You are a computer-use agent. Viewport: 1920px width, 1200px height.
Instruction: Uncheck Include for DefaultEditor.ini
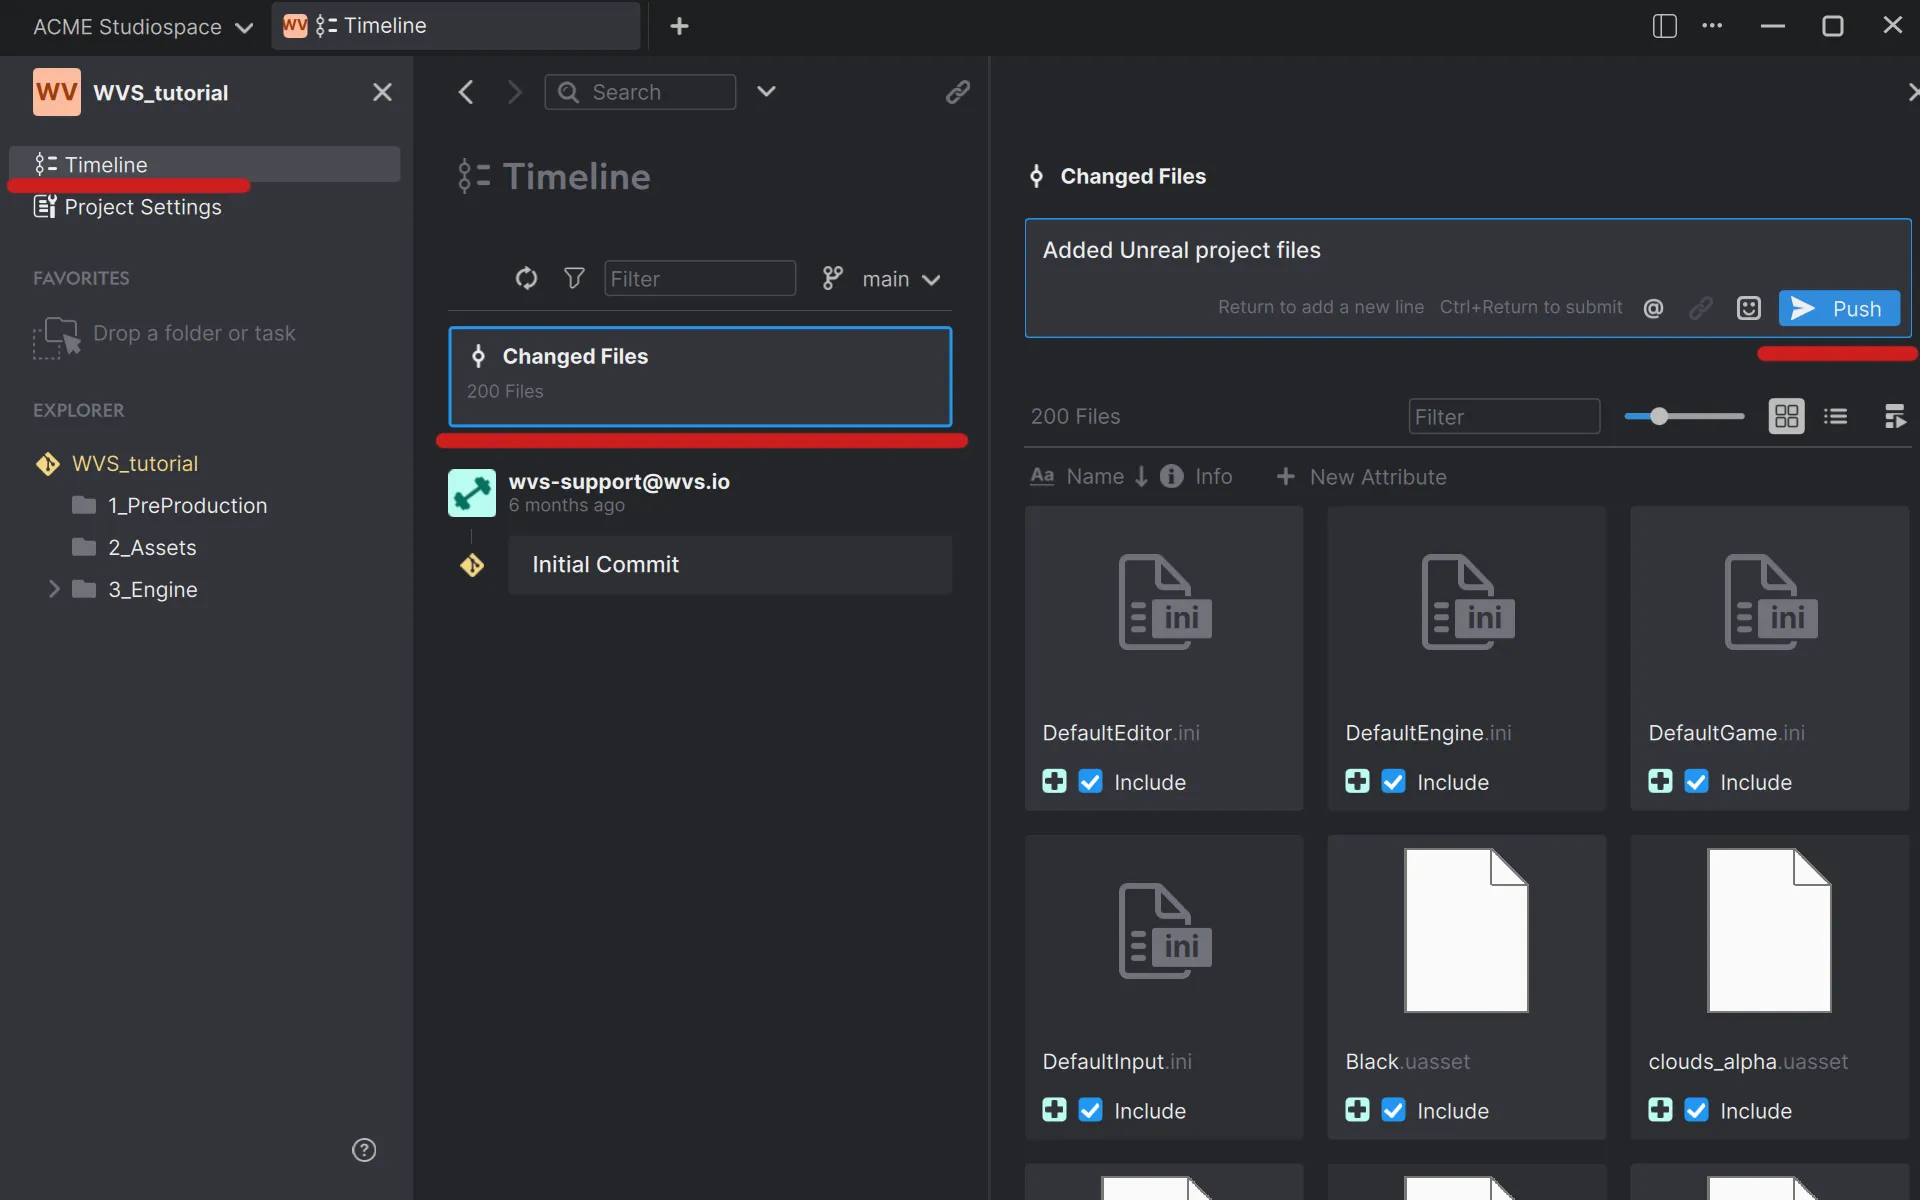[1090, 781]
